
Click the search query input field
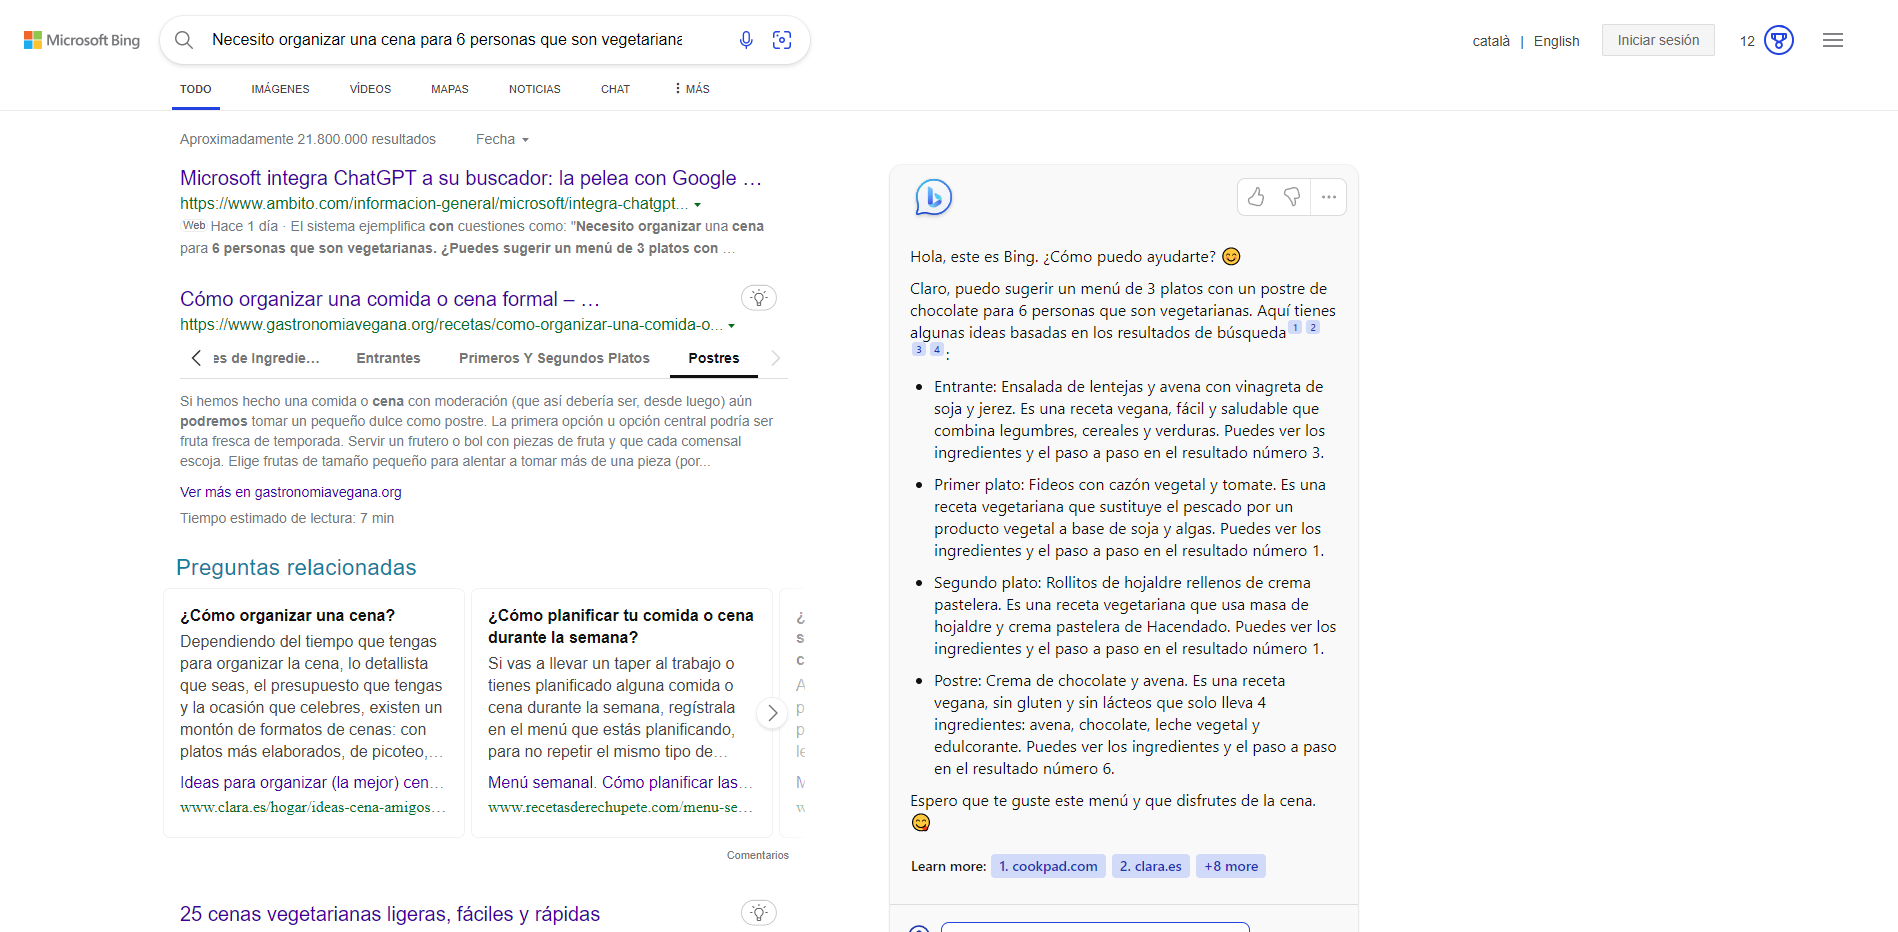point(447,40)
